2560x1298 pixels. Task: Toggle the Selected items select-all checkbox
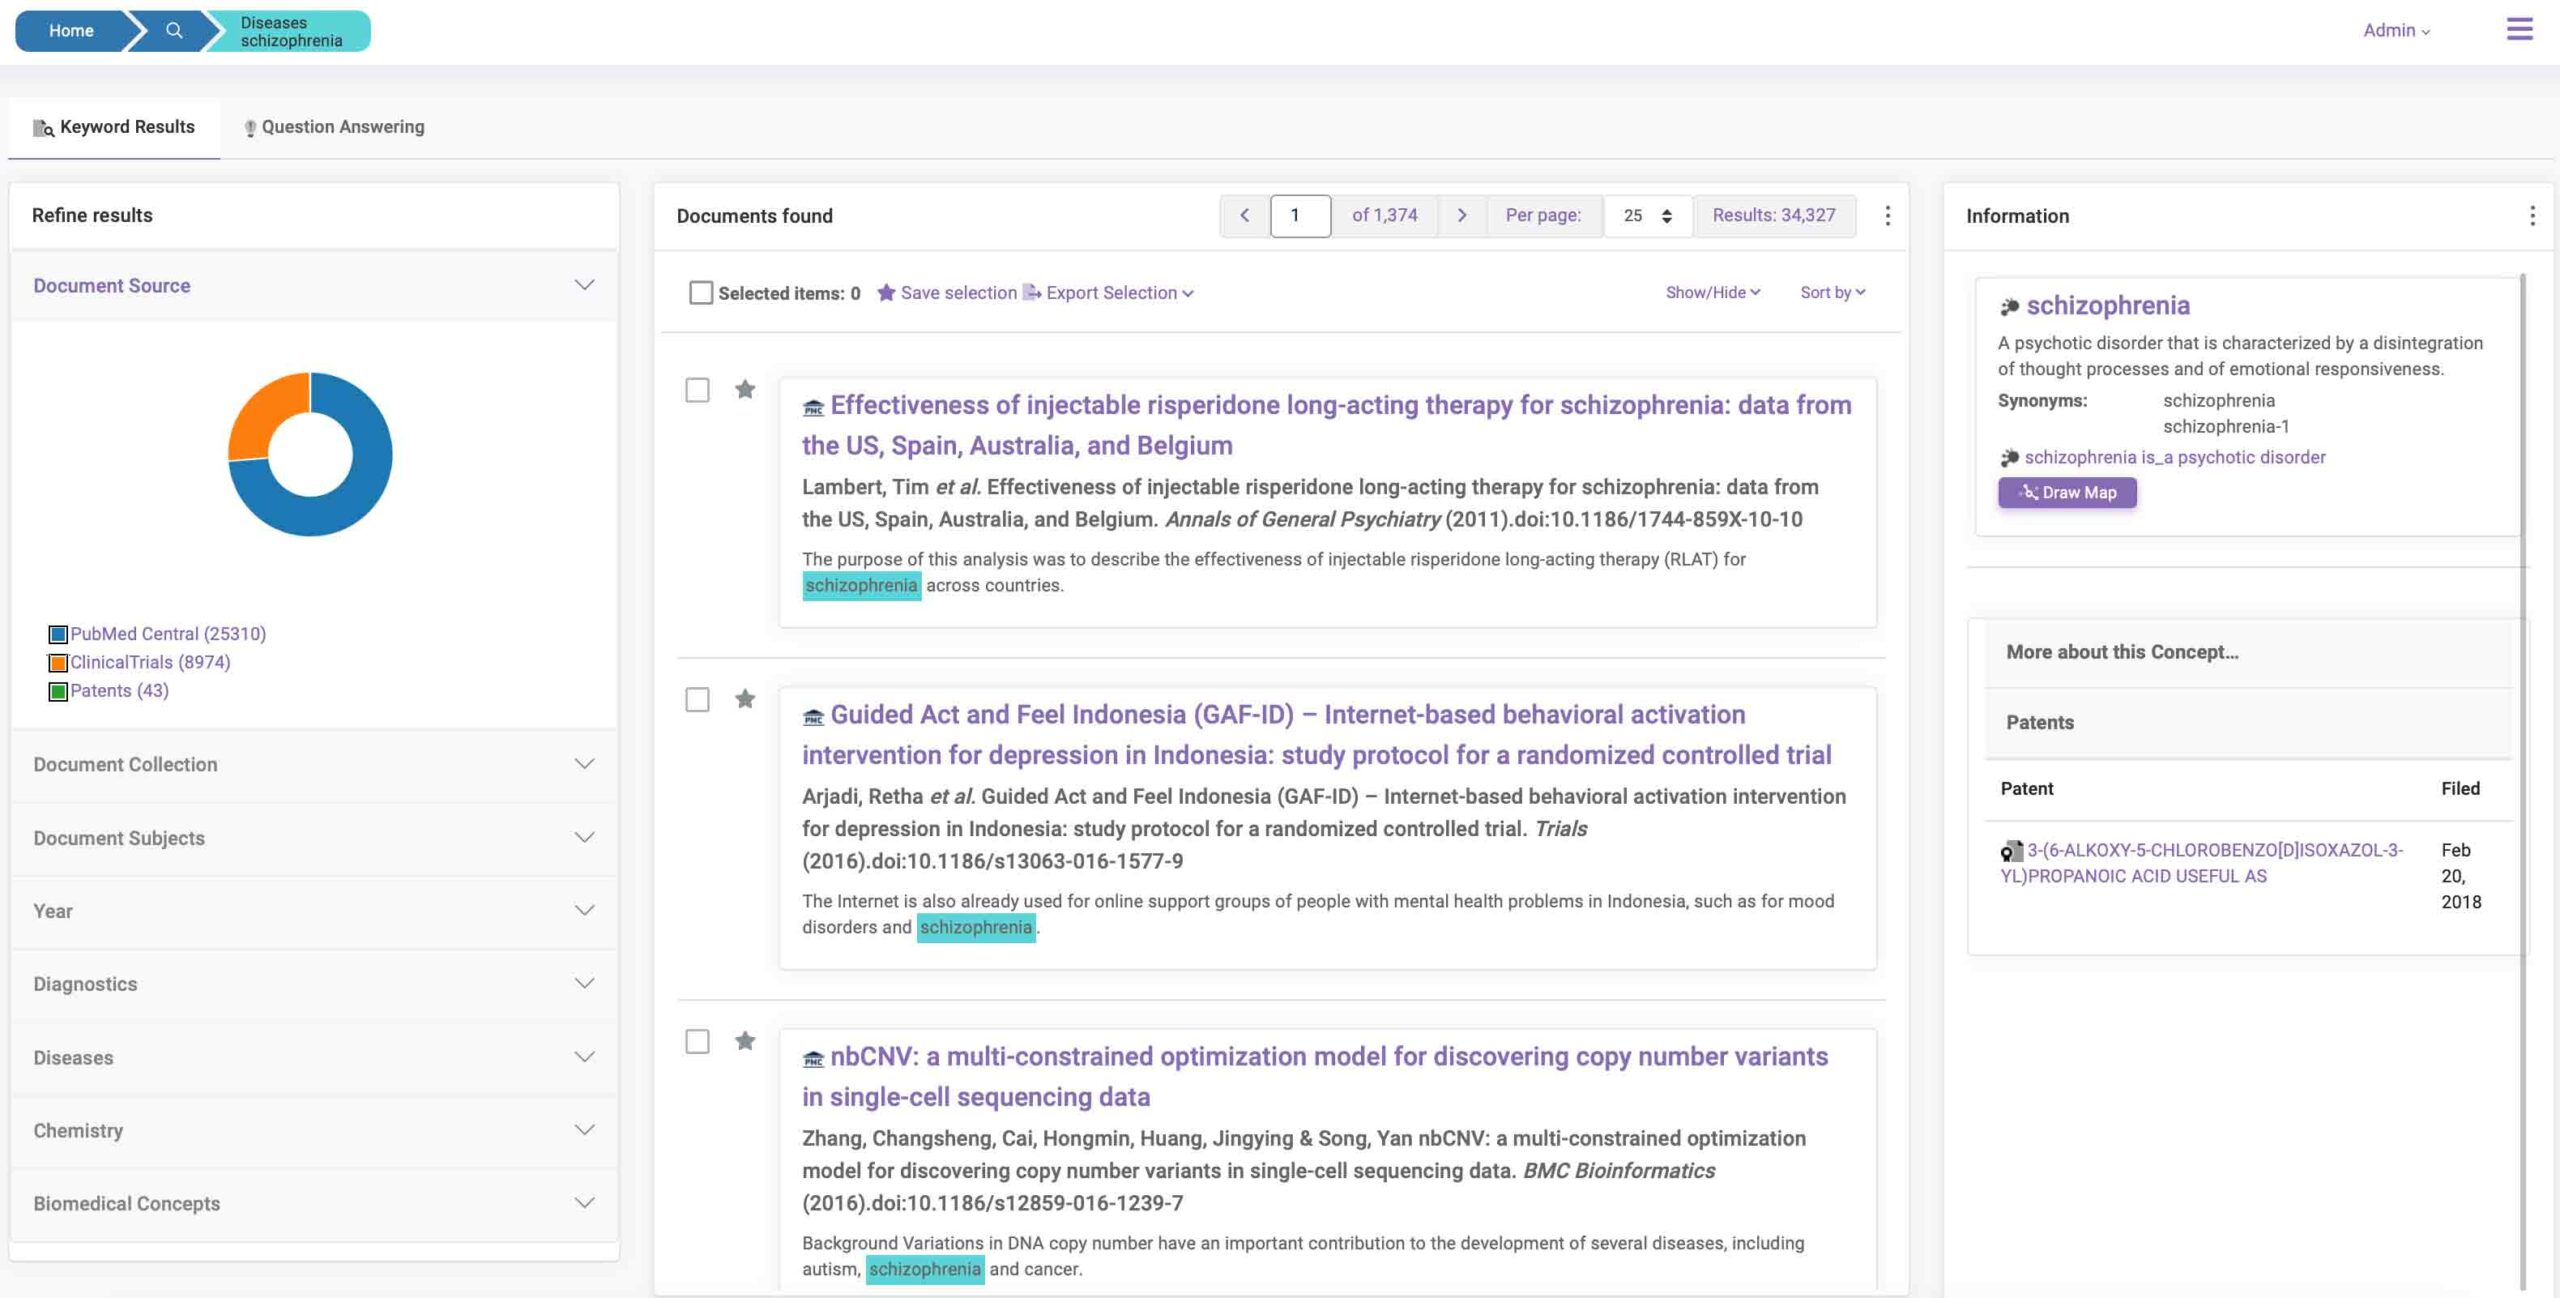coord(701,293)
